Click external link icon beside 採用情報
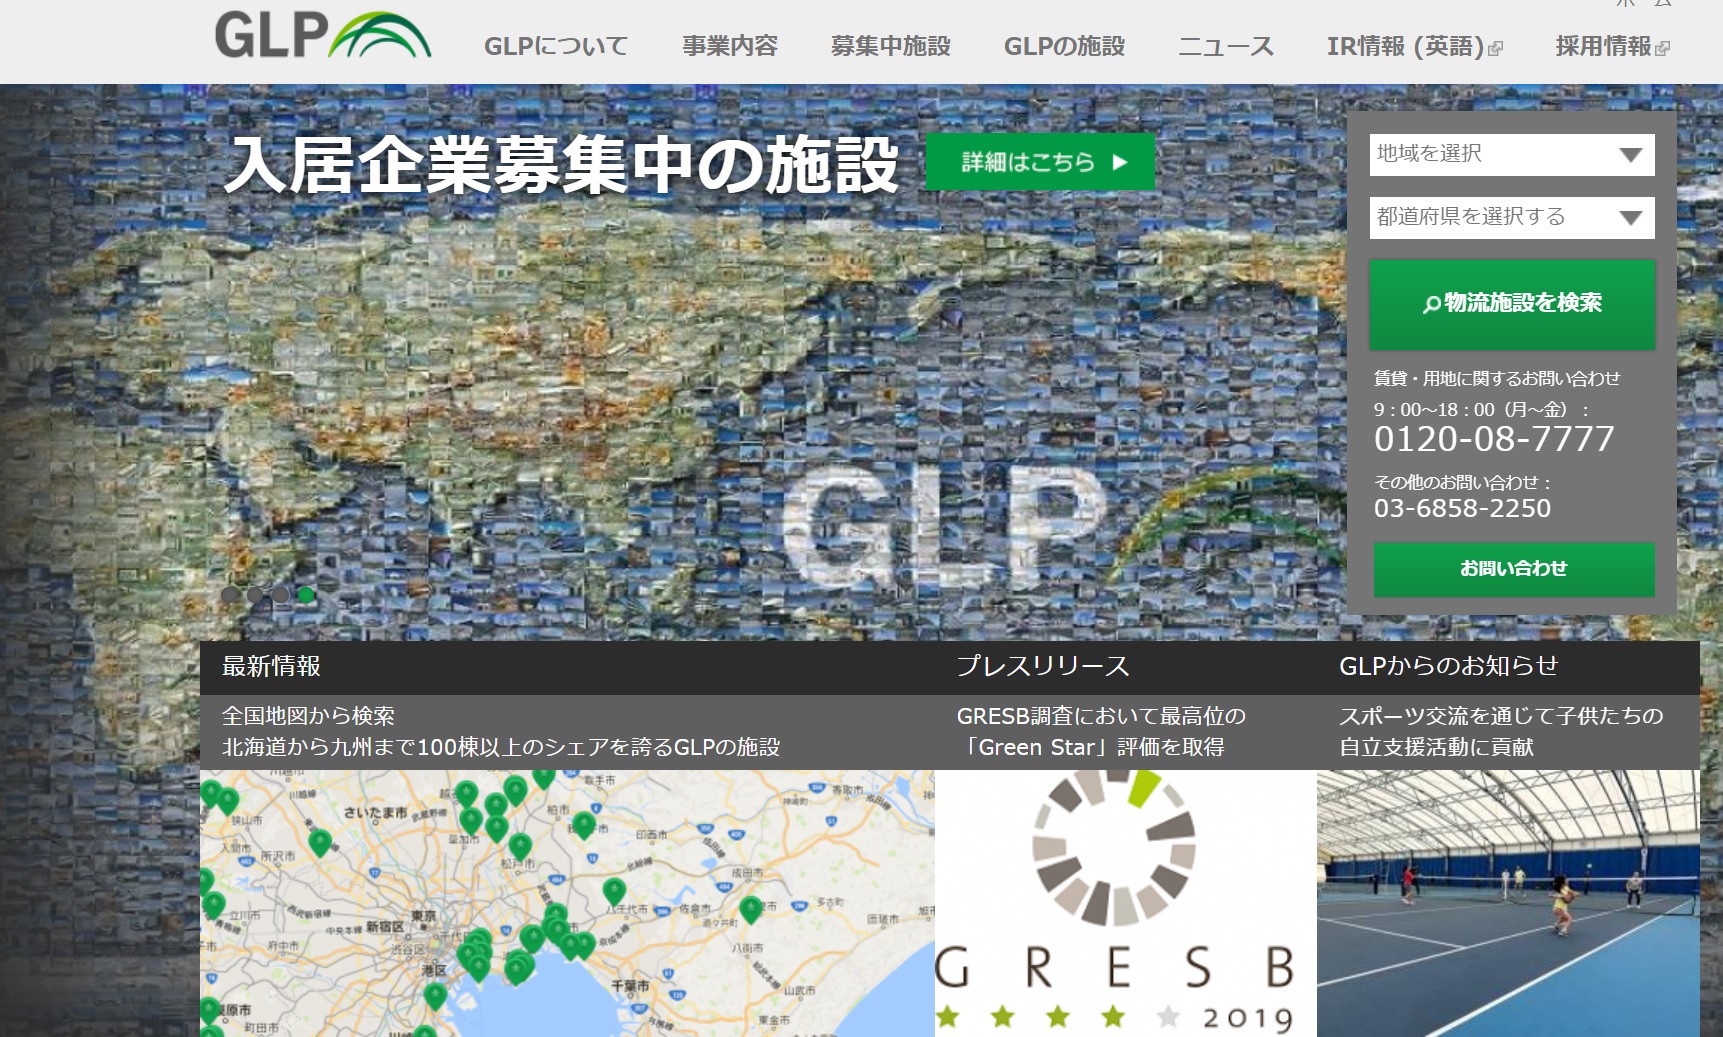Screen dimensions: 1723x1037 tap(1662, 48)
